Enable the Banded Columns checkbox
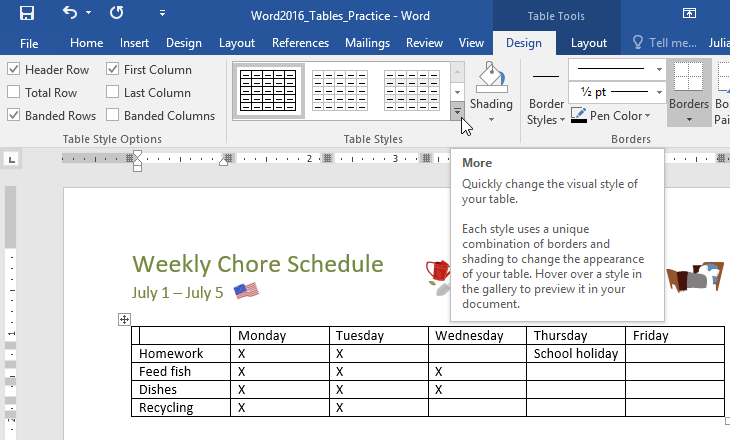The image size is (730, 440). (x=112, y=115)
